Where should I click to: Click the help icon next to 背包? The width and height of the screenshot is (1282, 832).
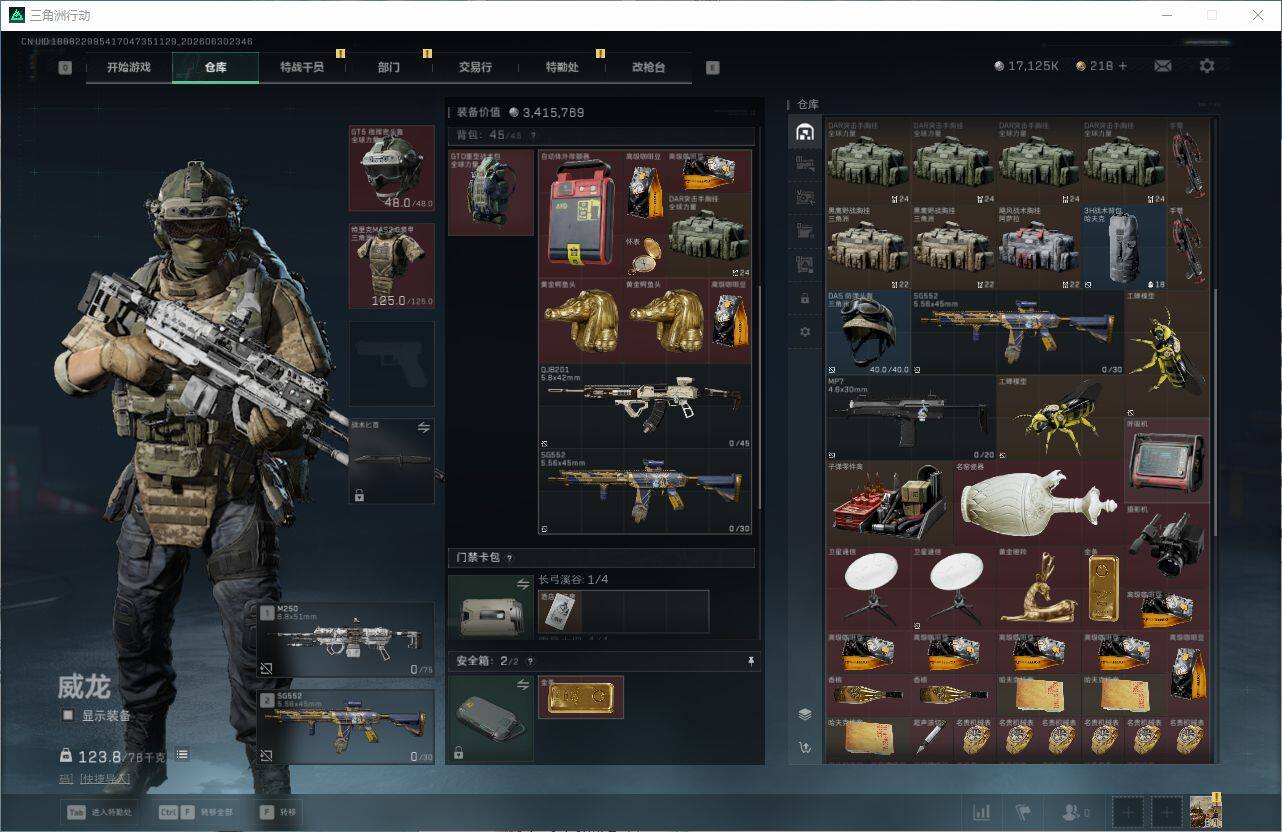pos(532,135)
